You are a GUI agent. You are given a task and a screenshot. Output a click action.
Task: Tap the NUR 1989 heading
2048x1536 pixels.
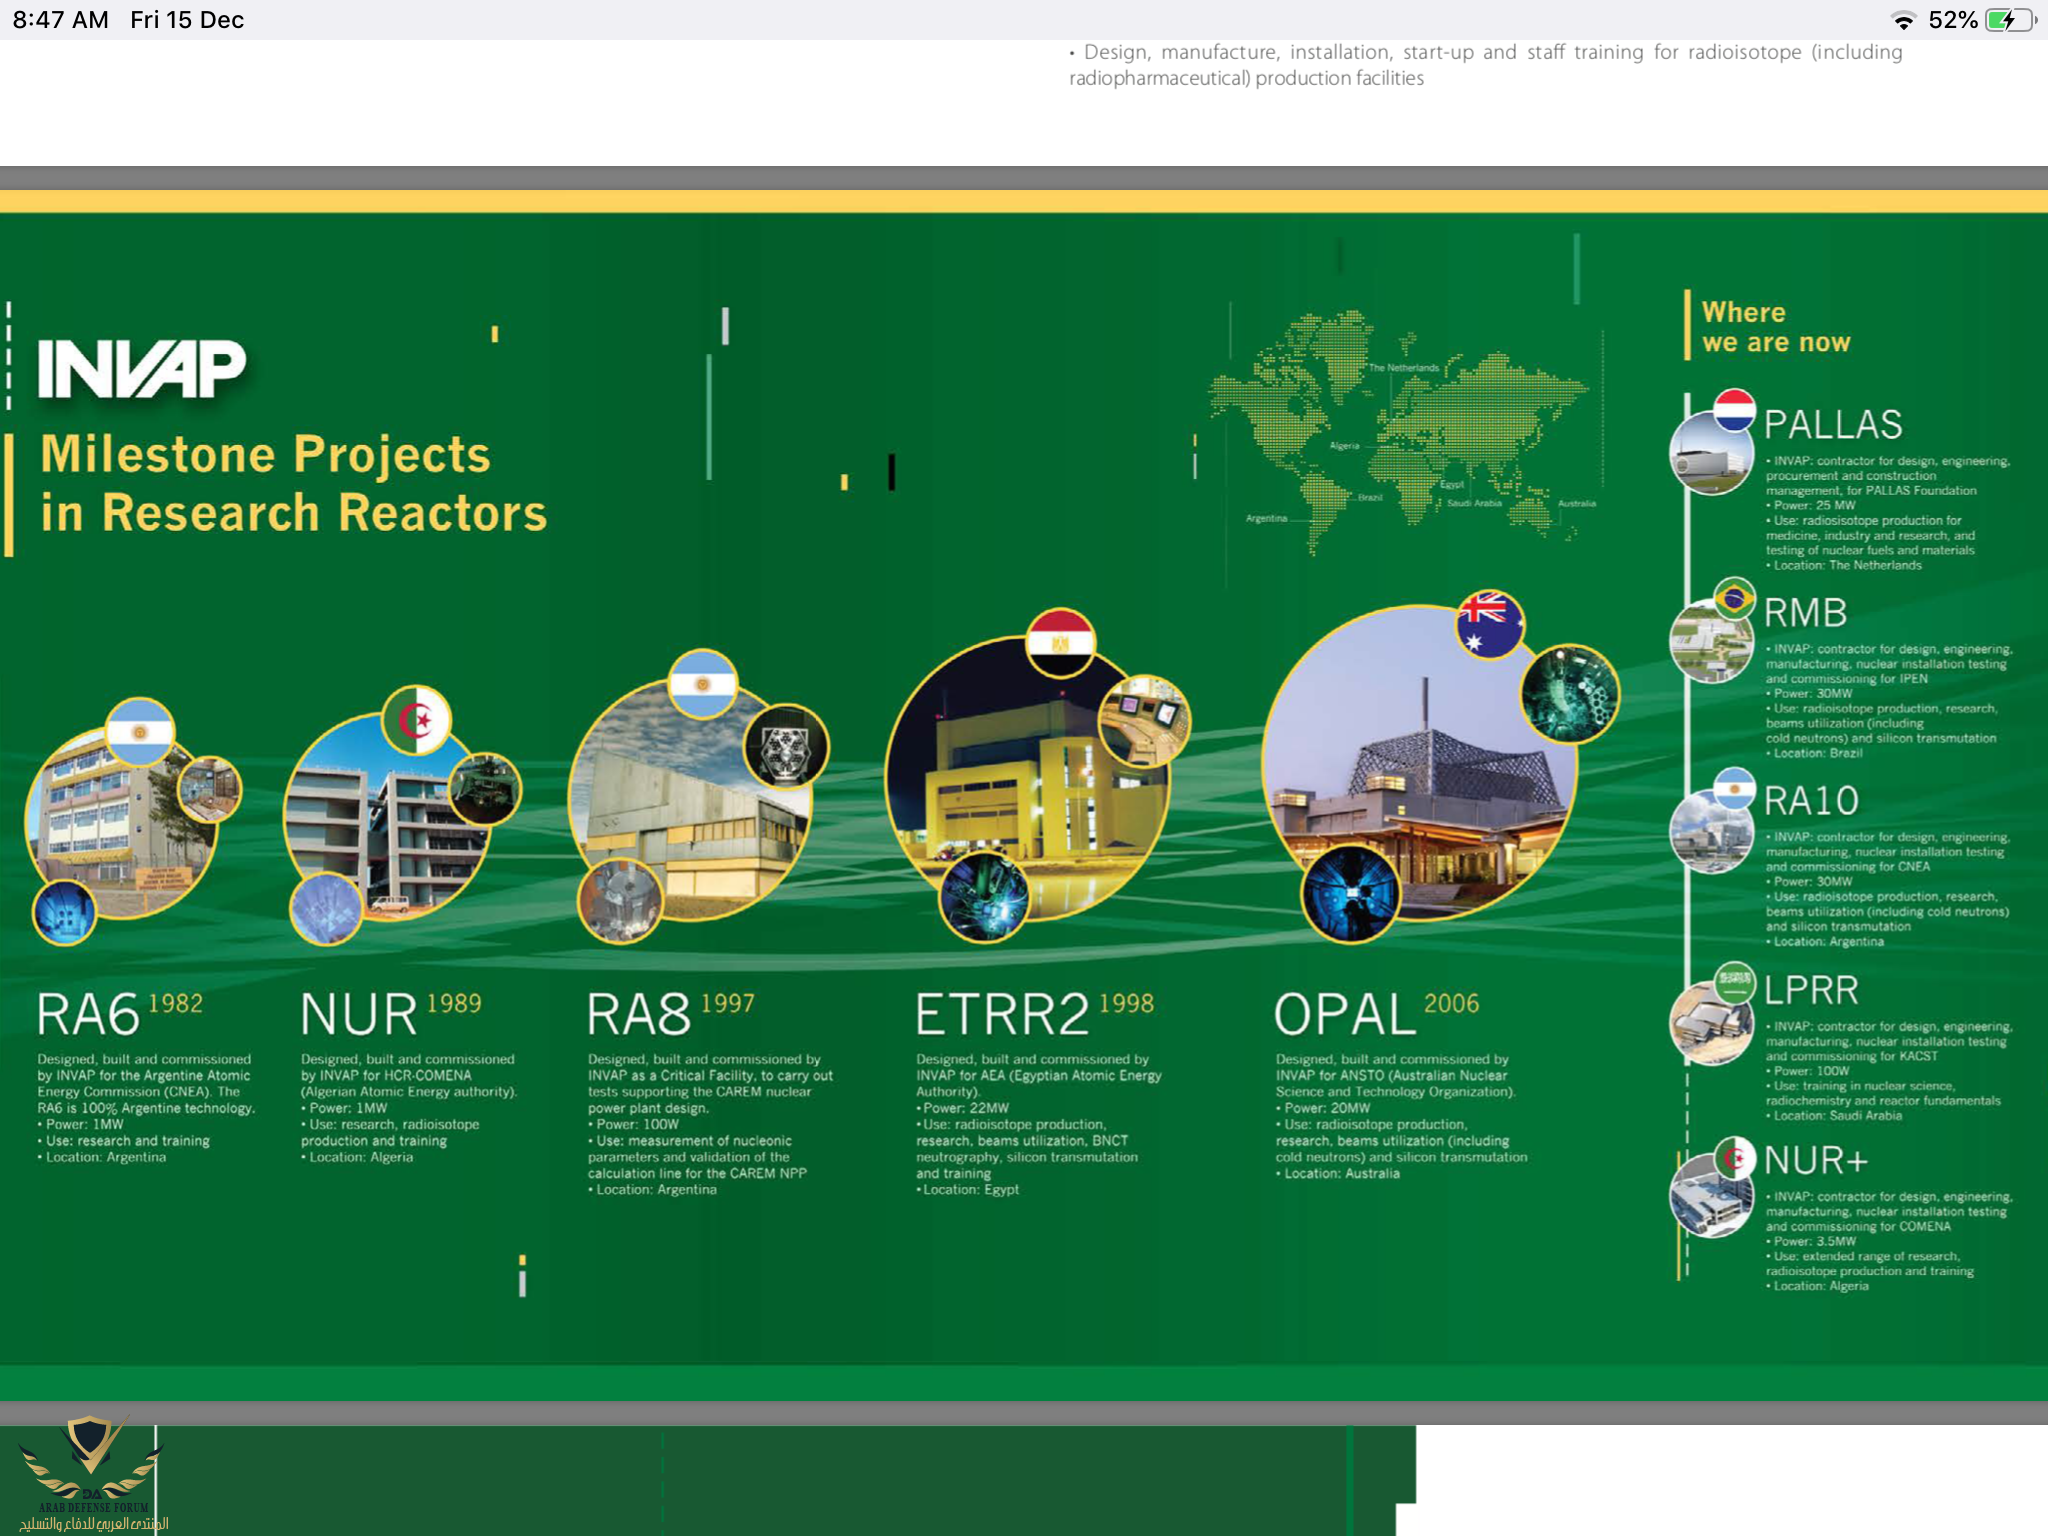pos(390,1013)
